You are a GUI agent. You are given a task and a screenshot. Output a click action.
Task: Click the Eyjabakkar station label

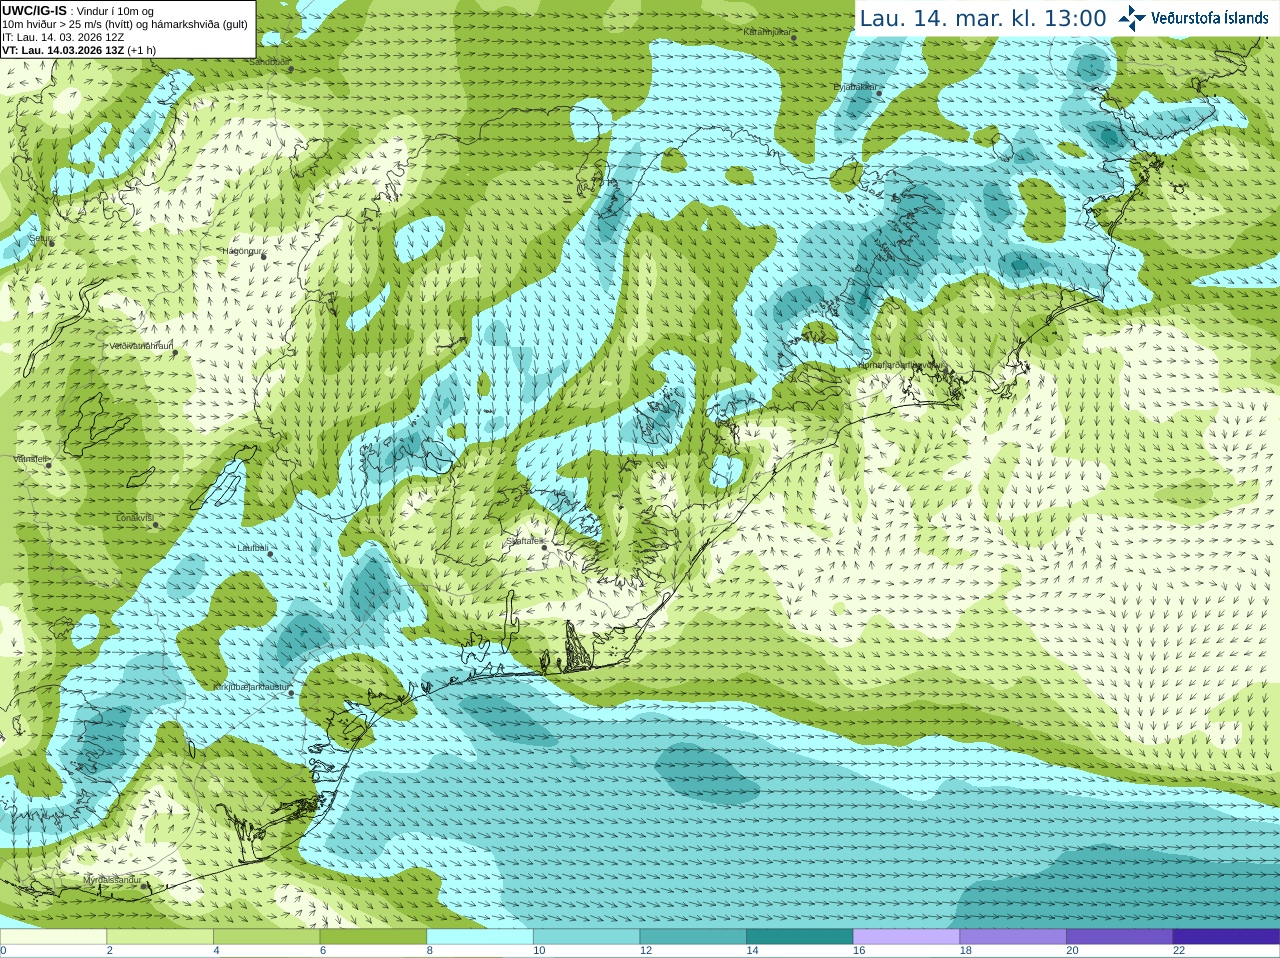(x=855, y=87)
